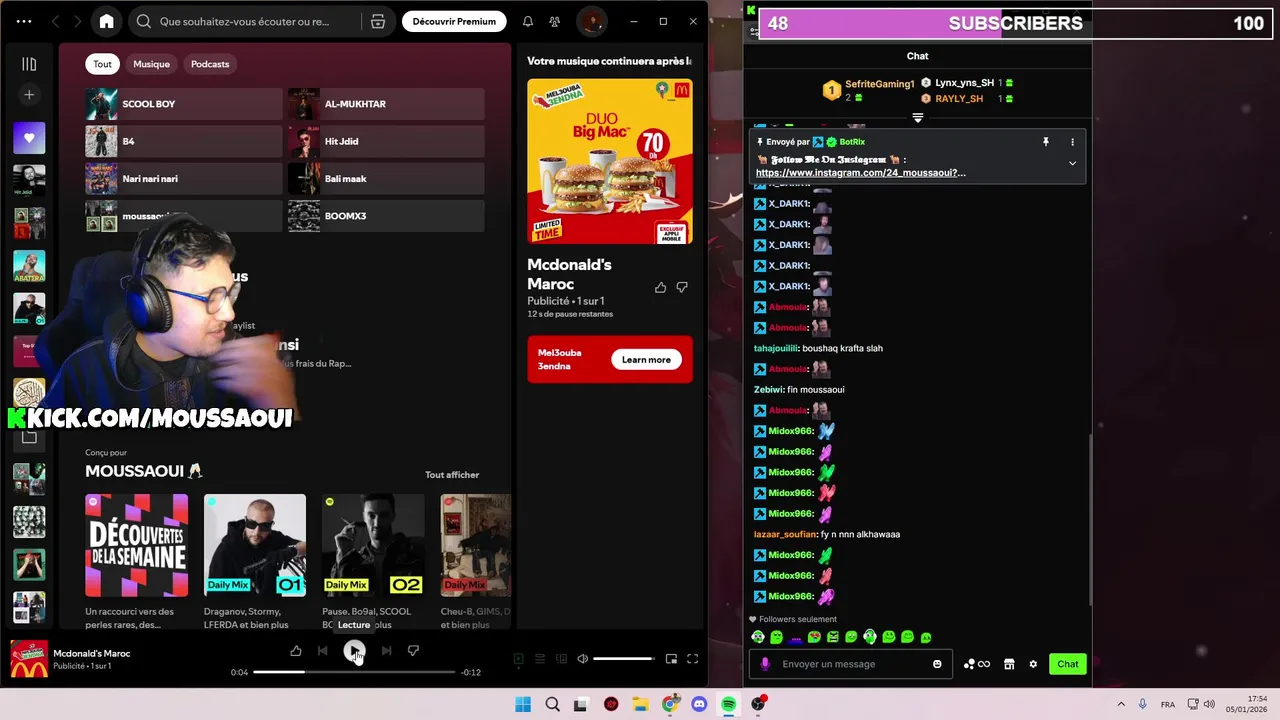Click the create playlist plus icon
This screenshot has width=1280, height=720.
29,95
